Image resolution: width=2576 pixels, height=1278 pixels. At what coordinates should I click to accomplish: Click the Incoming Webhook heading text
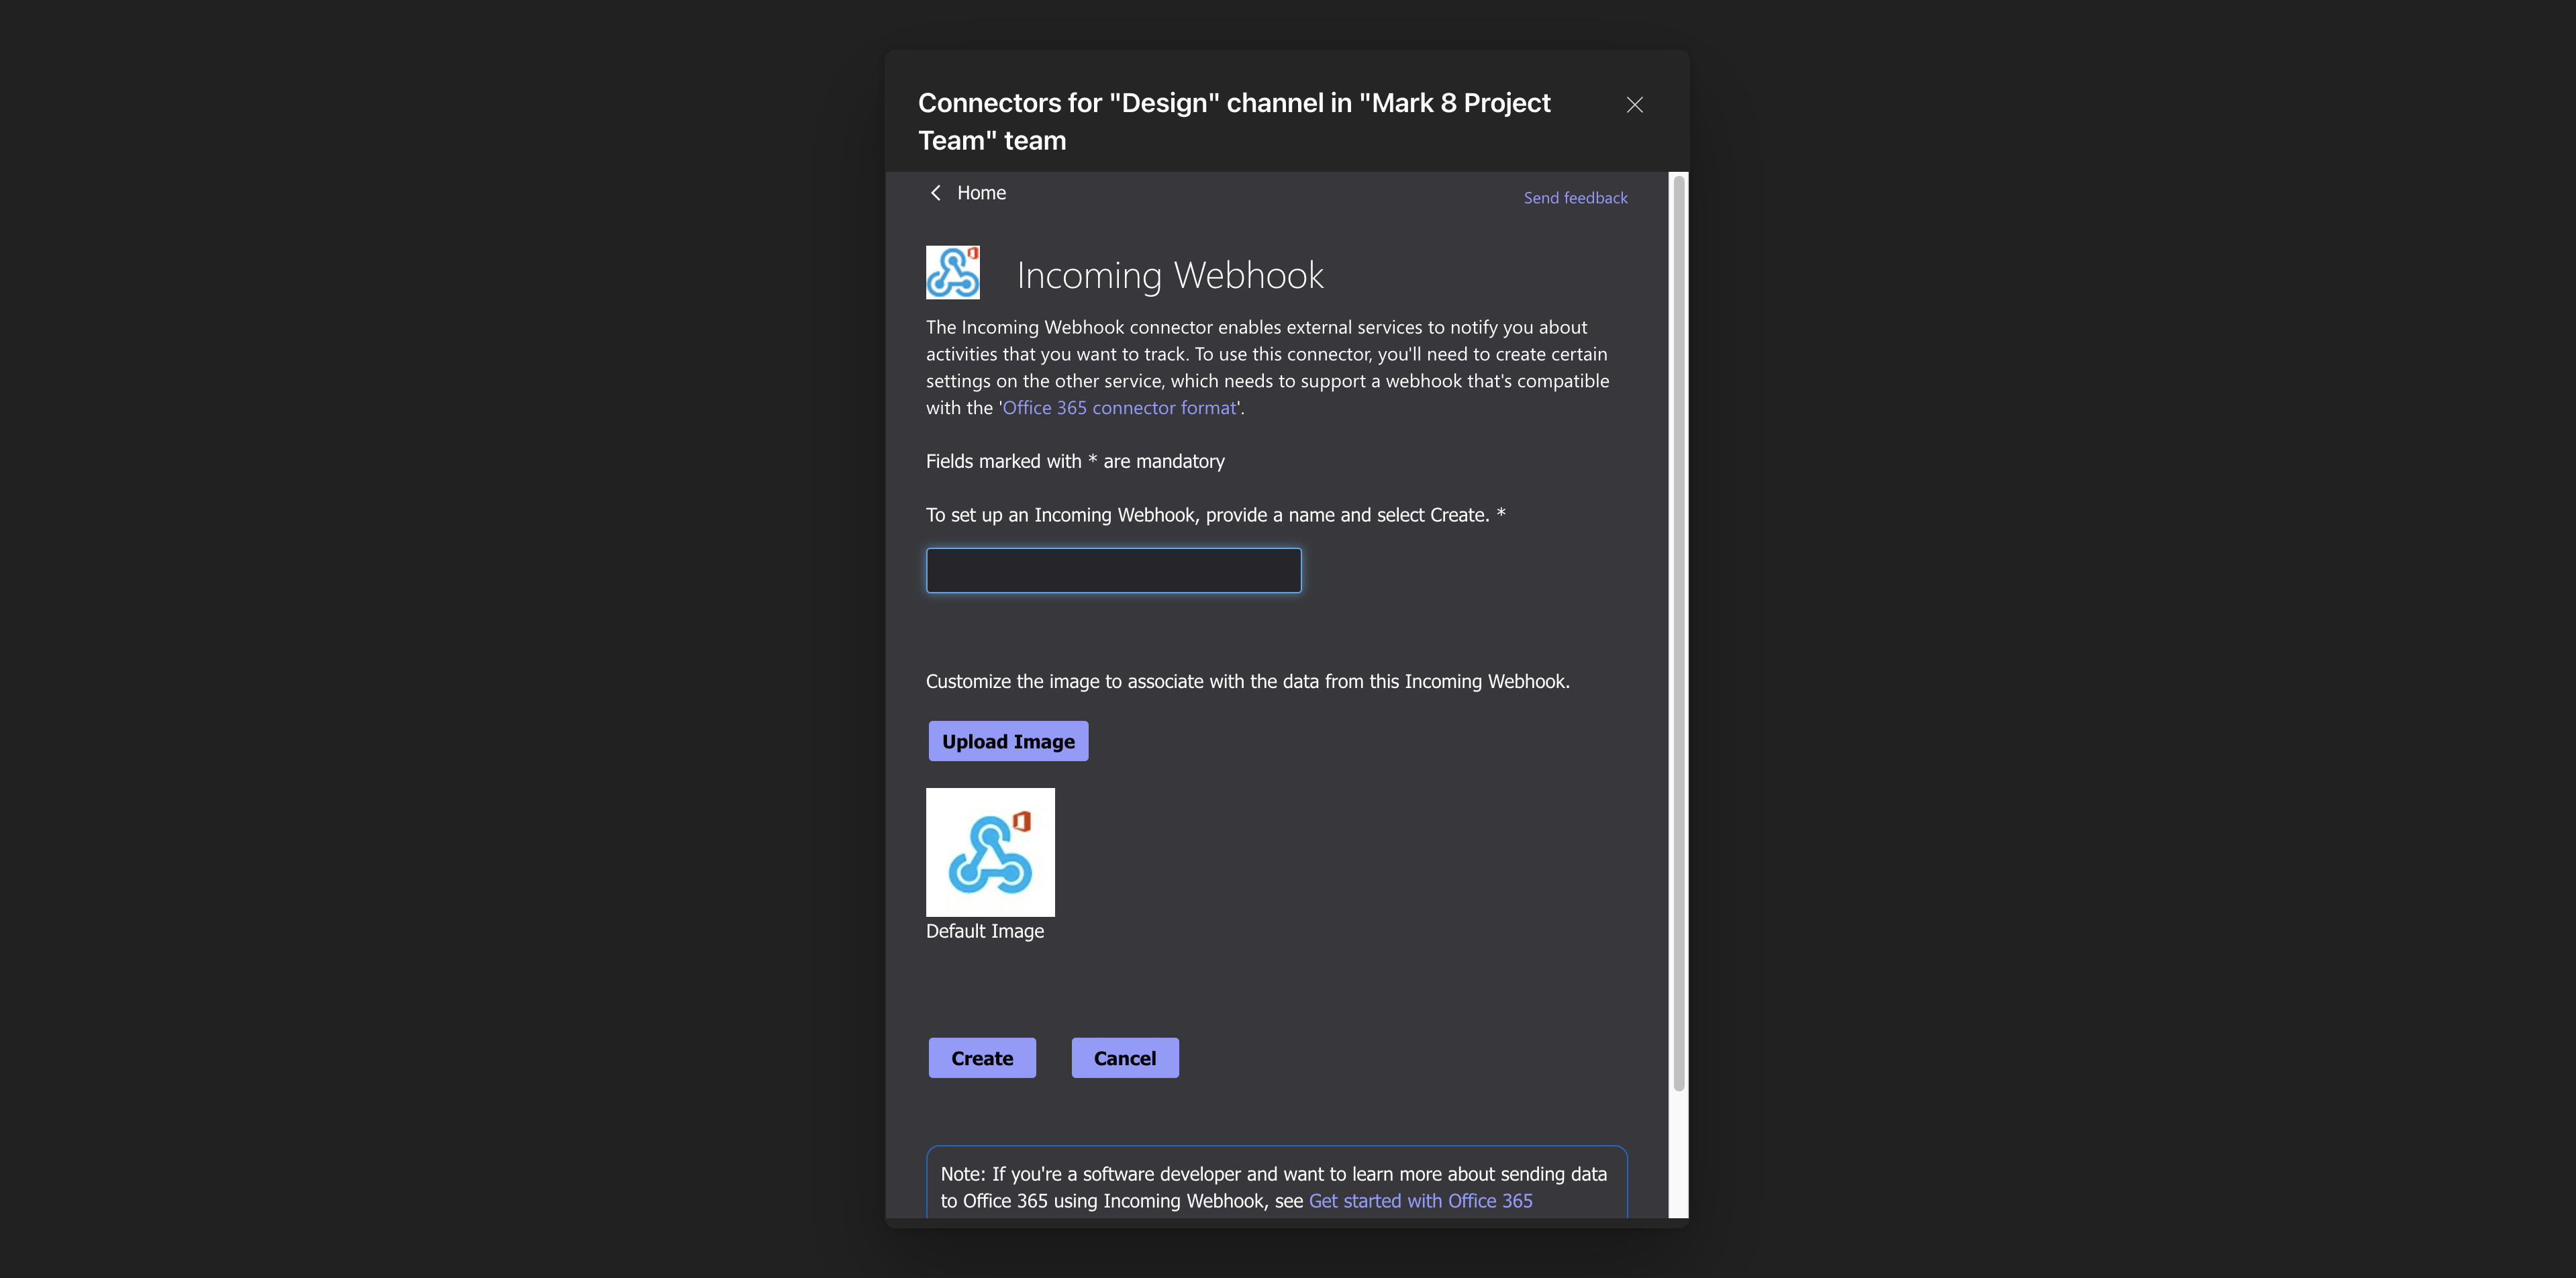[x=1170, y=275]
